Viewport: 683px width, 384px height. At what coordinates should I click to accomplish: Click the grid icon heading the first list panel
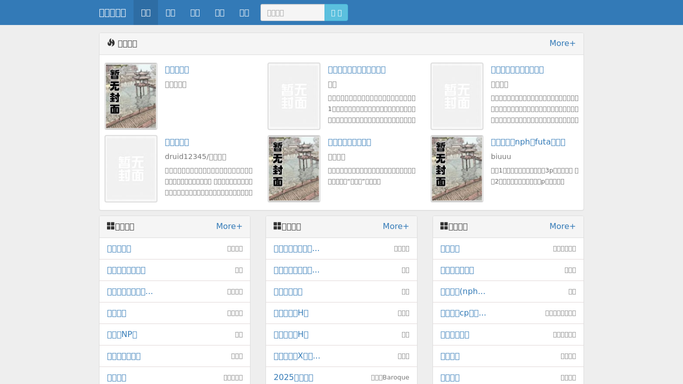[111, 226]
